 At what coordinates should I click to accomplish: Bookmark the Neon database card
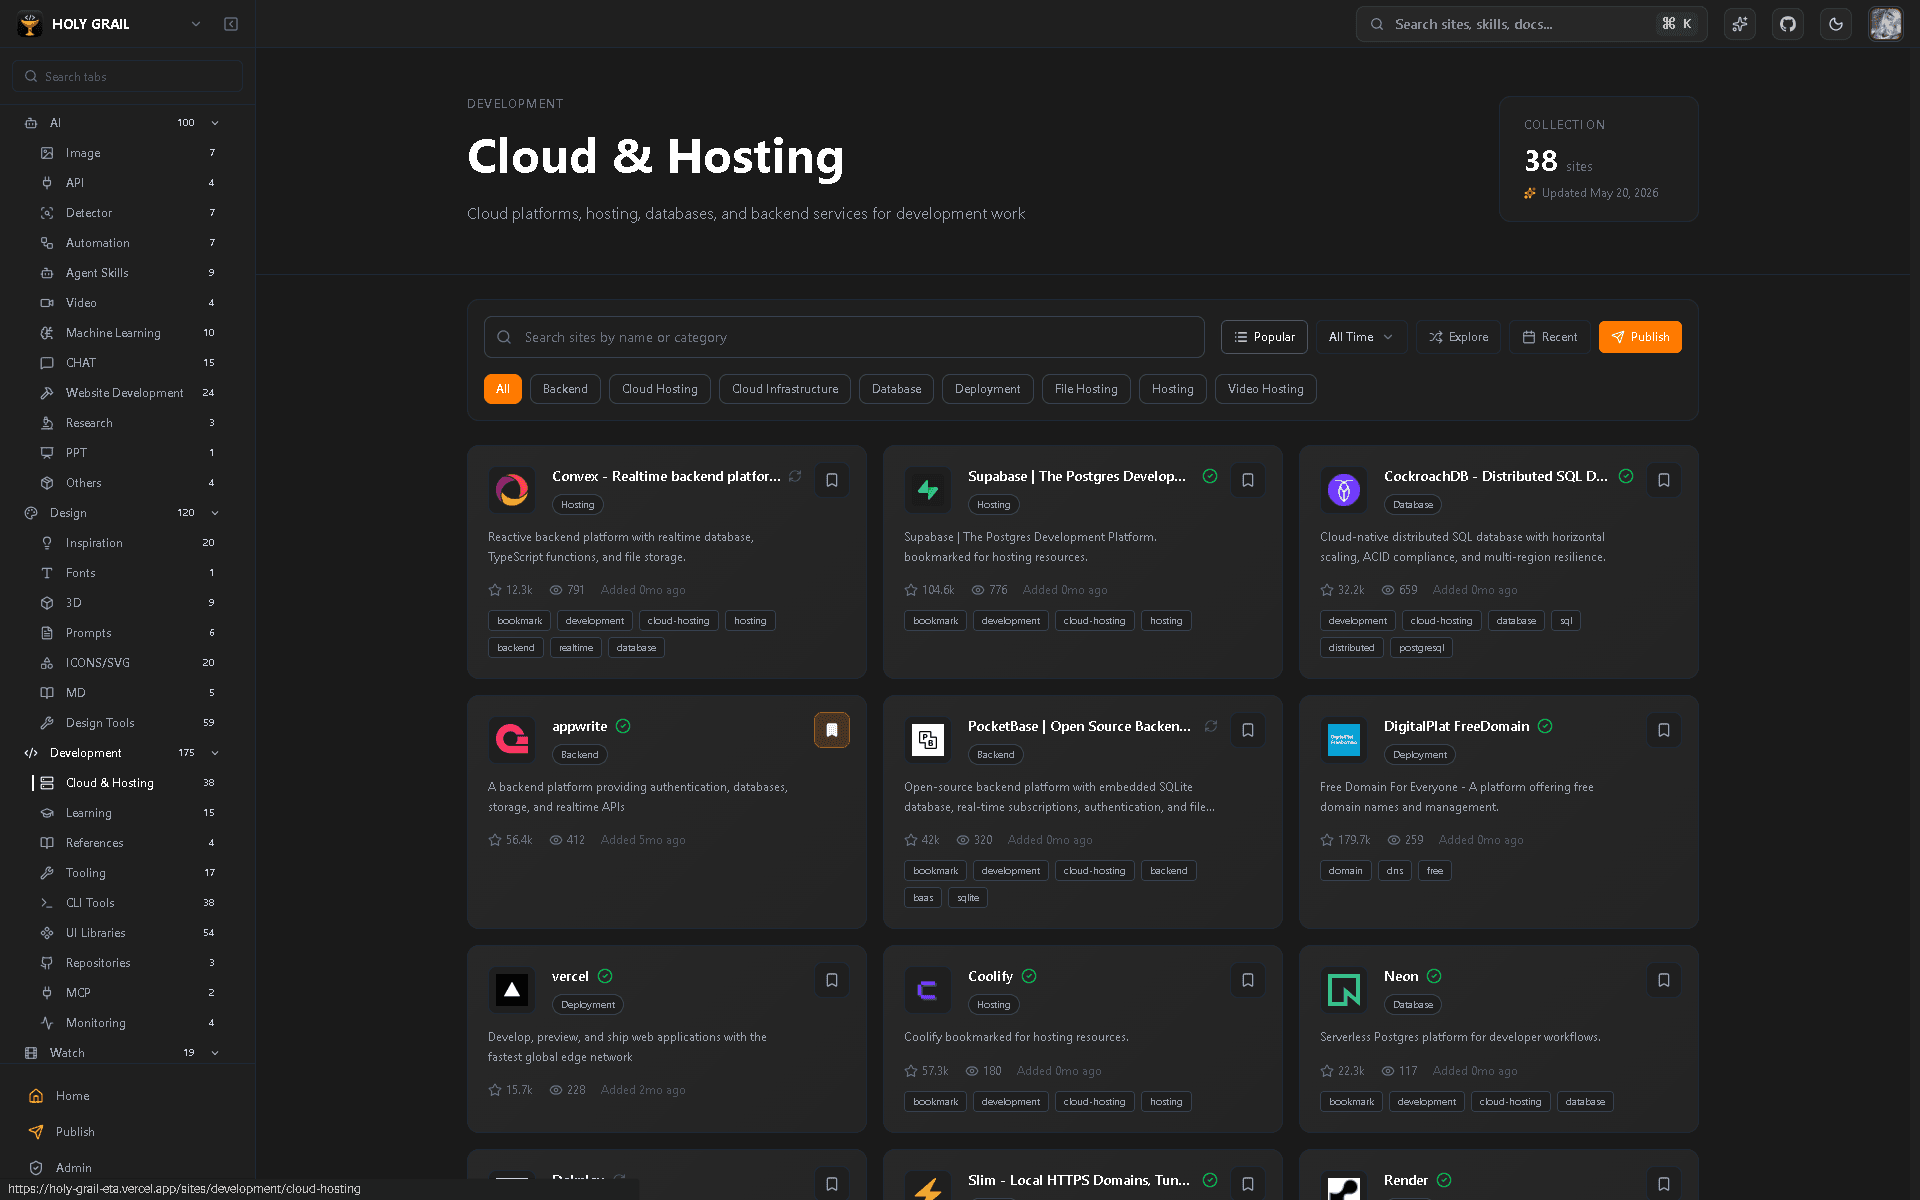[x=1664, y=980]
